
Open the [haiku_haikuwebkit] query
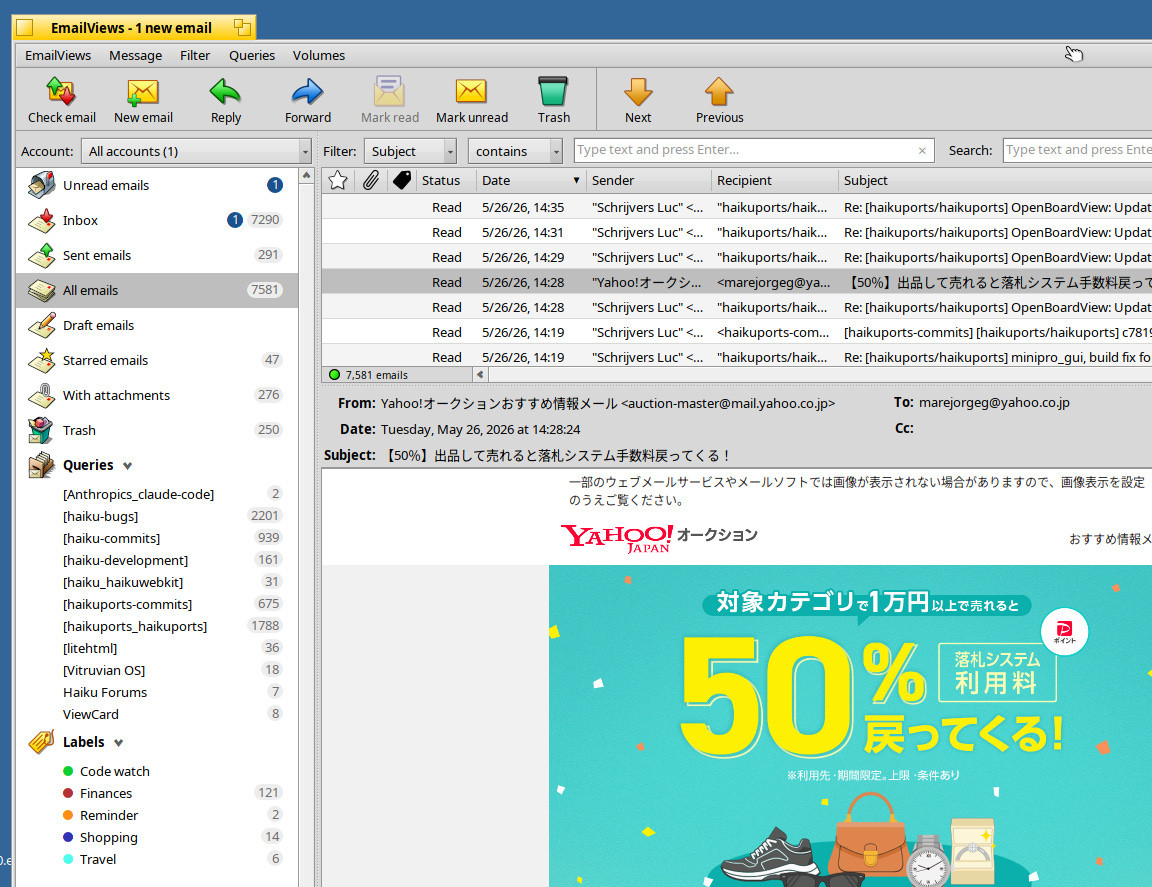[157, 582]
